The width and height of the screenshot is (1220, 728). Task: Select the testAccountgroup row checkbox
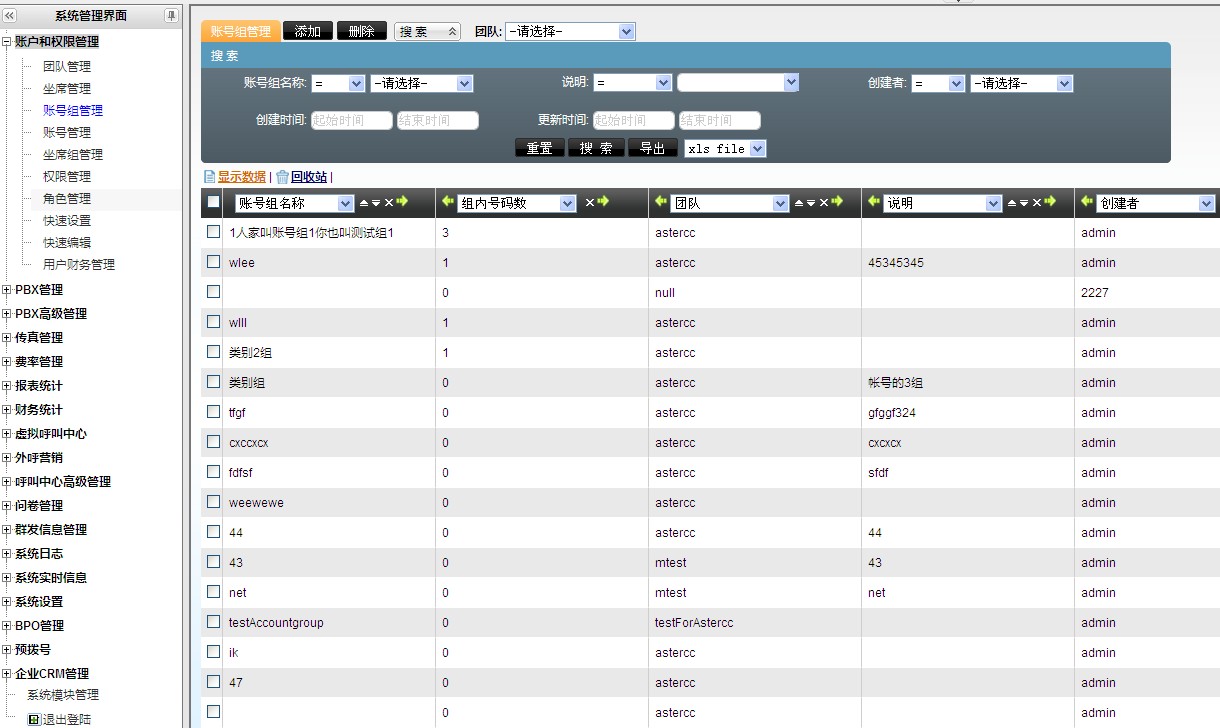(x=213, y=622)
